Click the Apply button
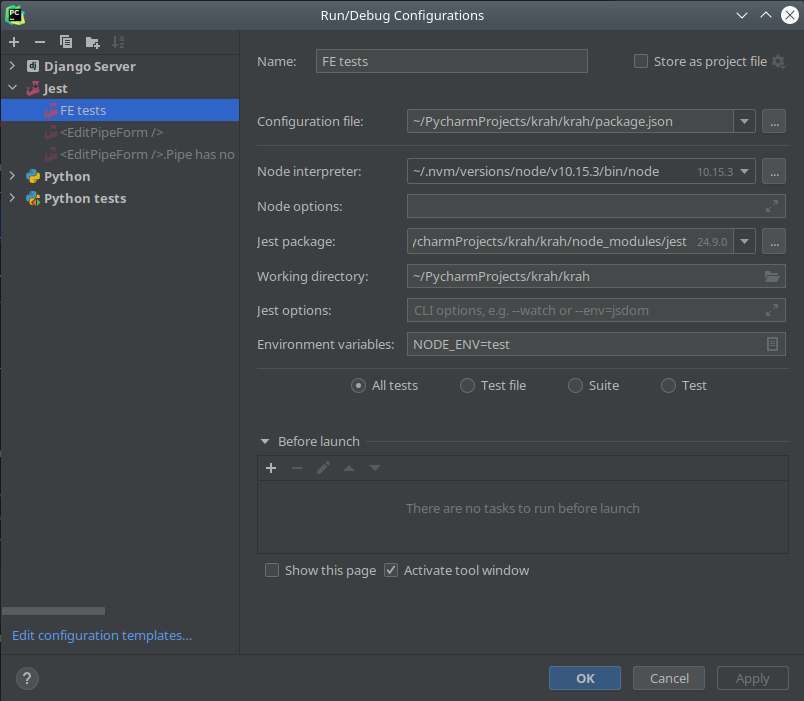Screen dimensions: 804x701 click(752, 678)
